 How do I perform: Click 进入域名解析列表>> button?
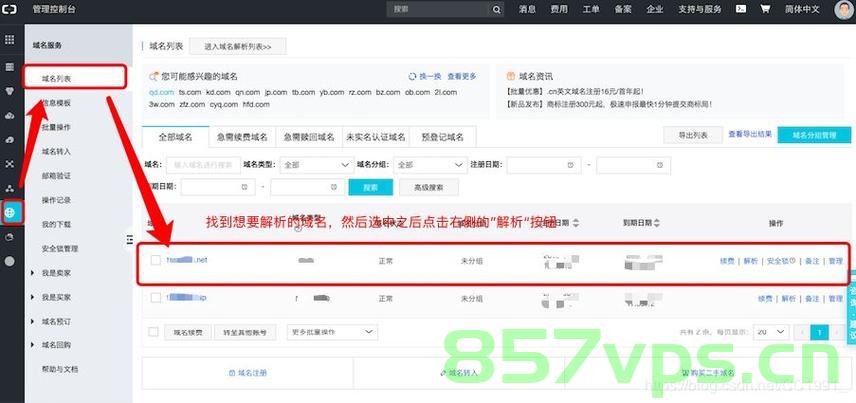[237, 47]
